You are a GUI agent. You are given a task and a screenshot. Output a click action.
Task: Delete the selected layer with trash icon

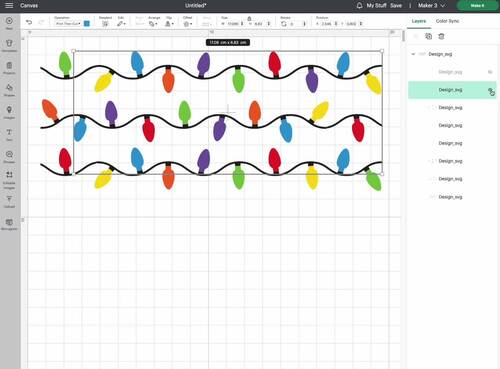(x=441, y=36)
